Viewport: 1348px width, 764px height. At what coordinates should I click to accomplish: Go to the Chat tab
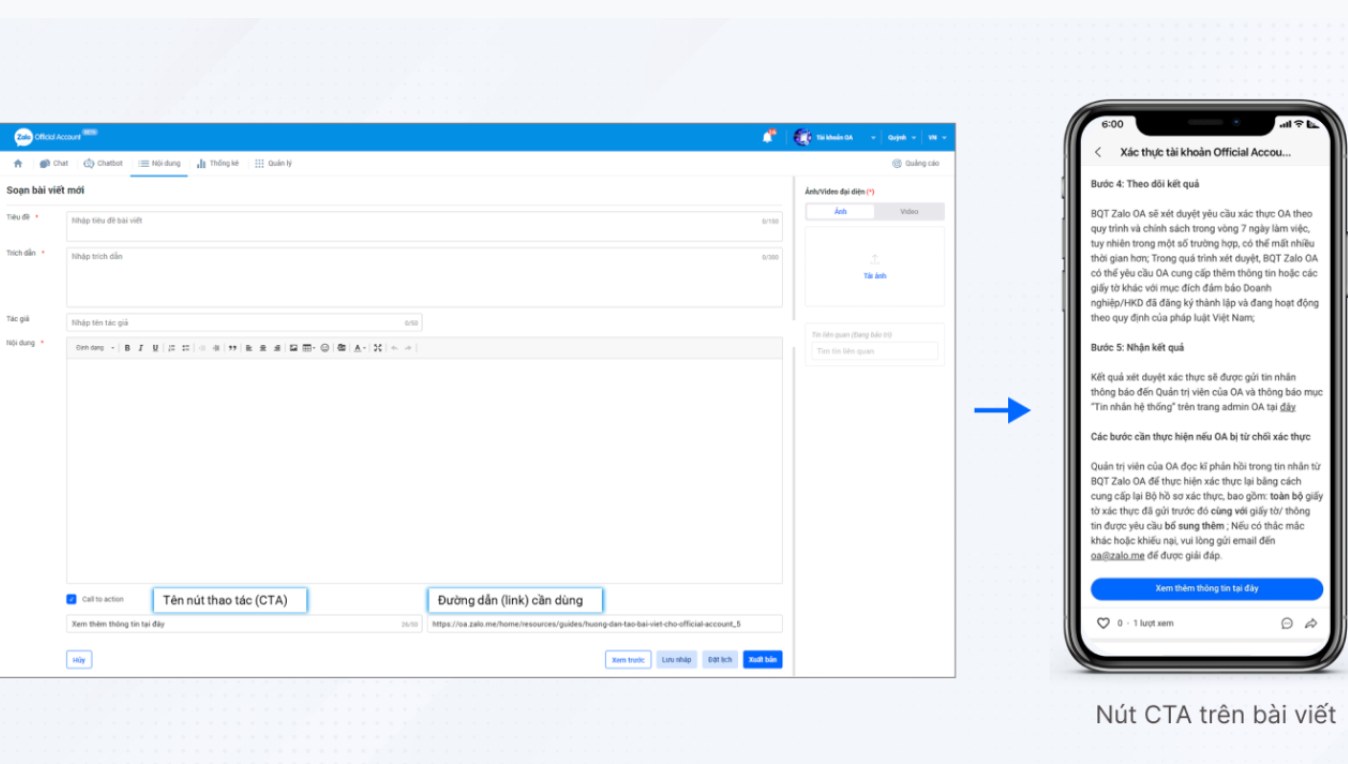point(54,163)
